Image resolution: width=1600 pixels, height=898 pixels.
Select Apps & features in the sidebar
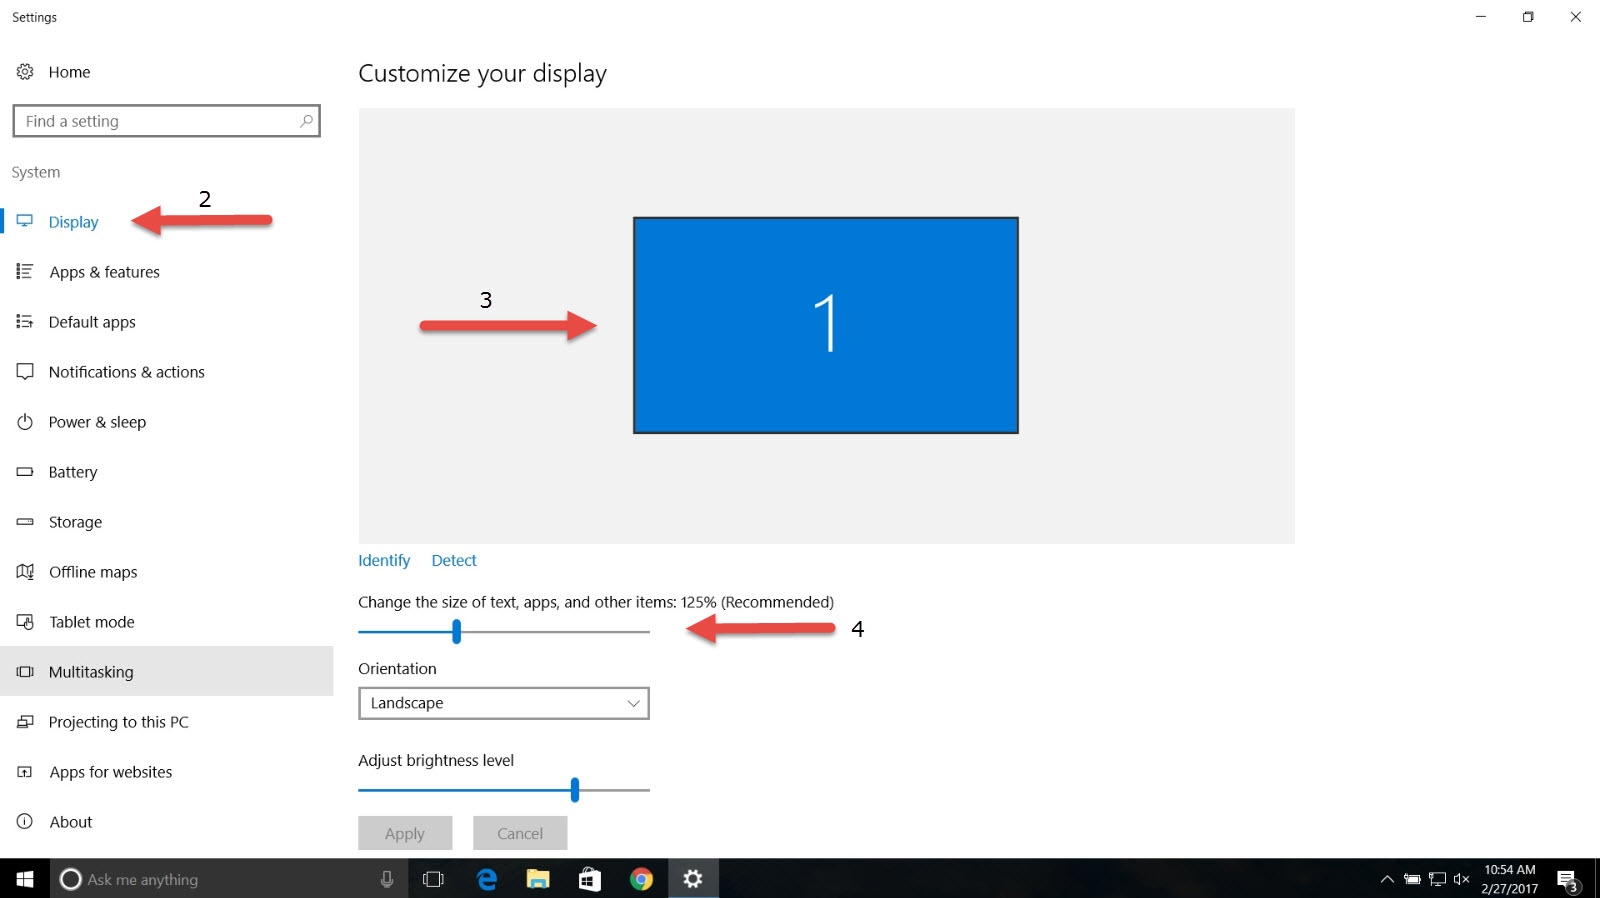tap(104, 272)
